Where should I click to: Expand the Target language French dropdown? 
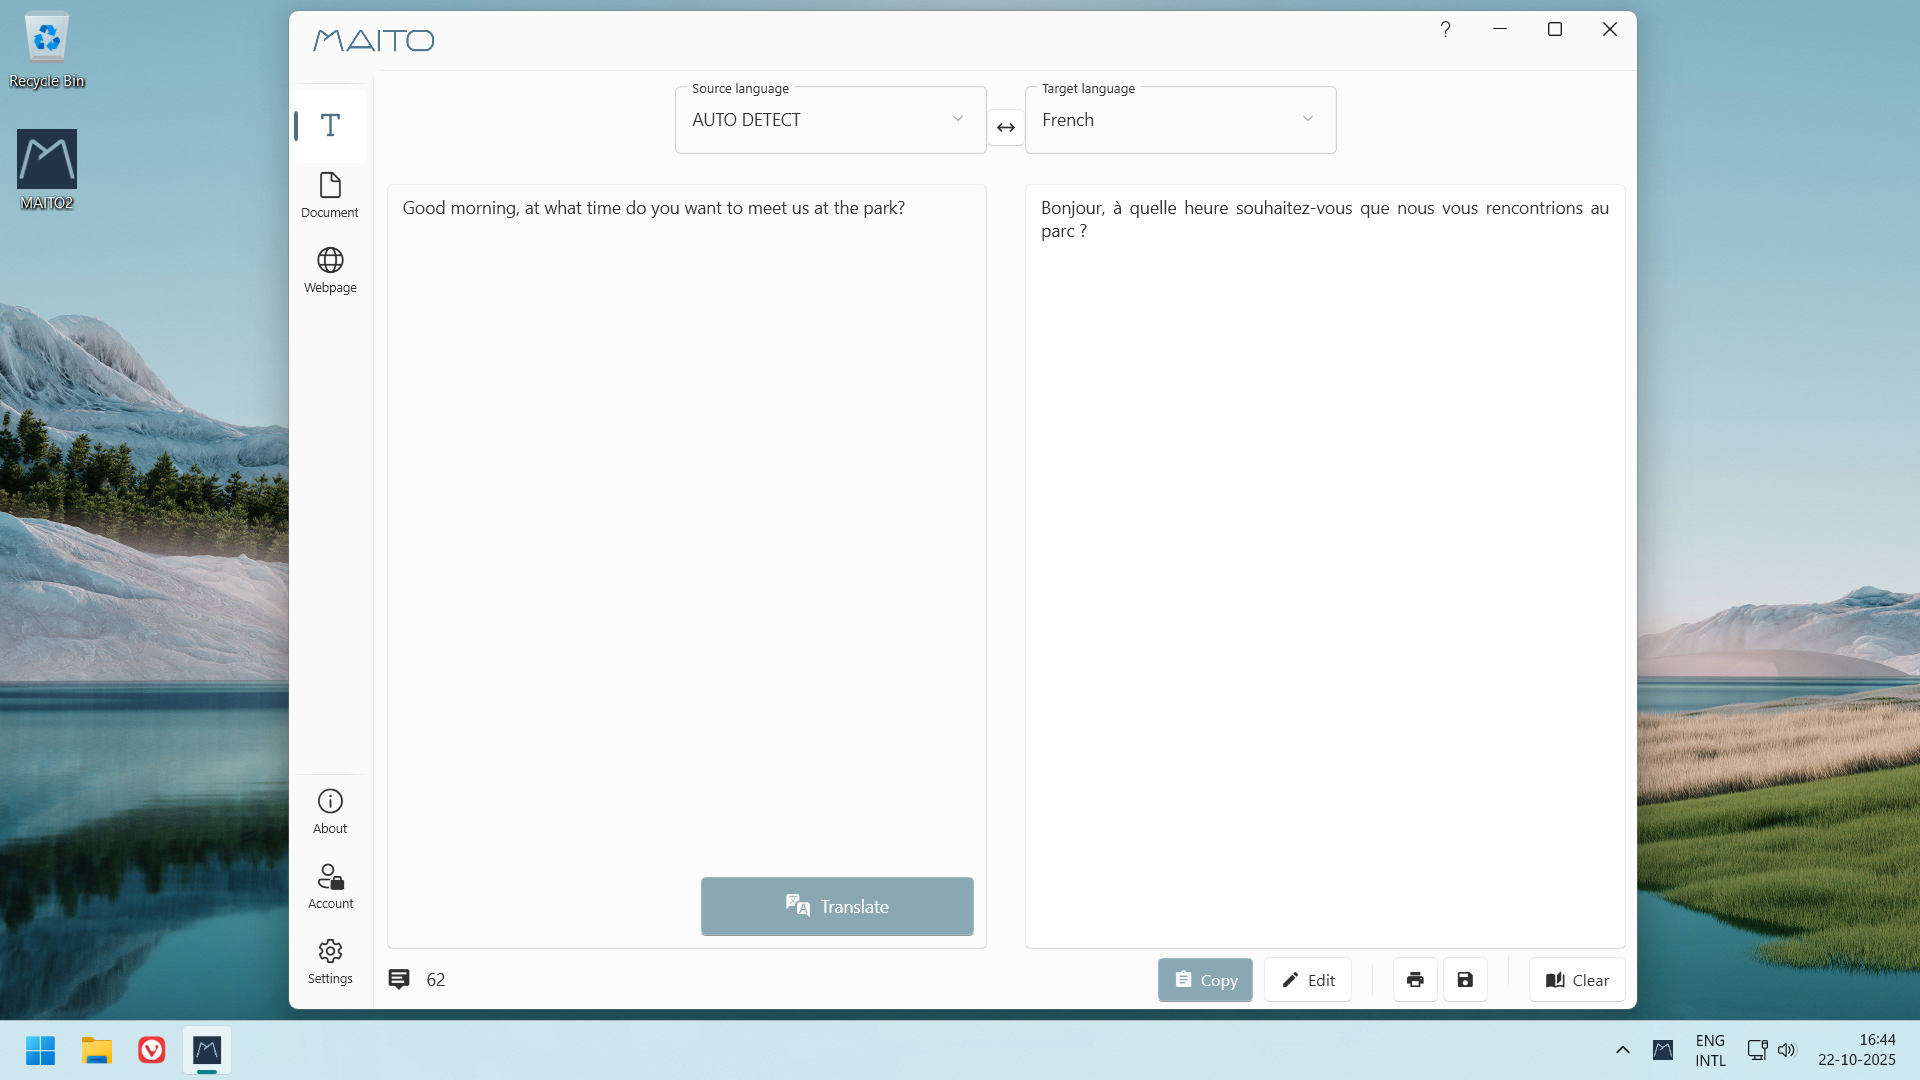(x=1180, y=120)
